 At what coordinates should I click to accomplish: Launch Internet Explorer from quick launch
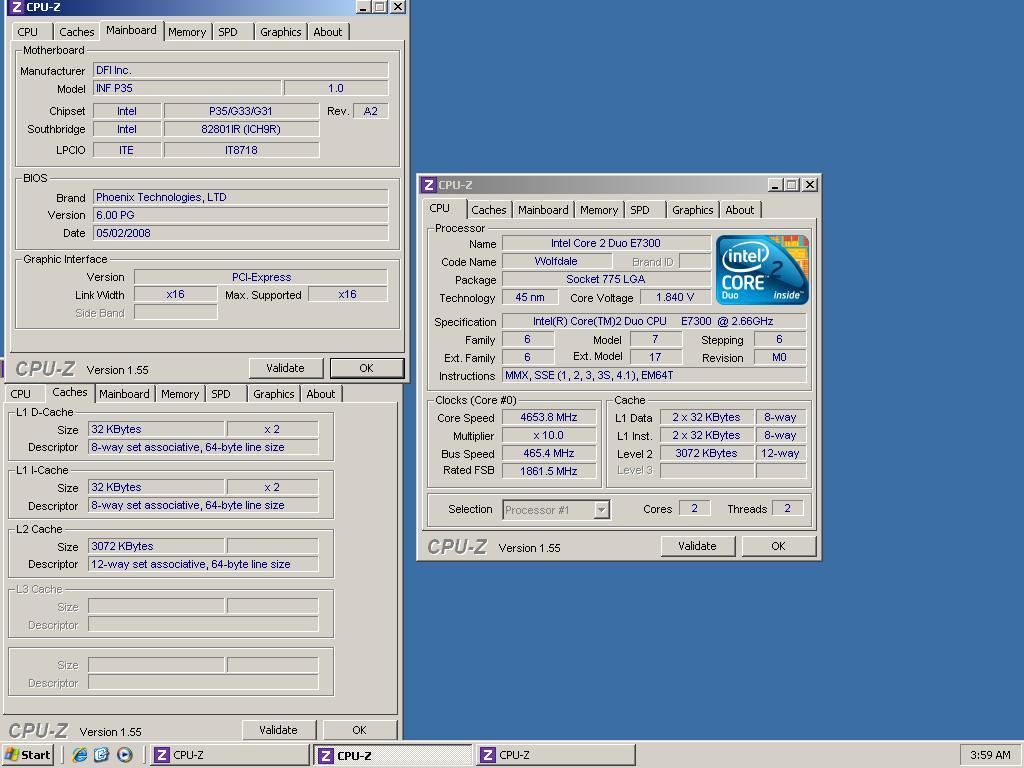[80, 755]
